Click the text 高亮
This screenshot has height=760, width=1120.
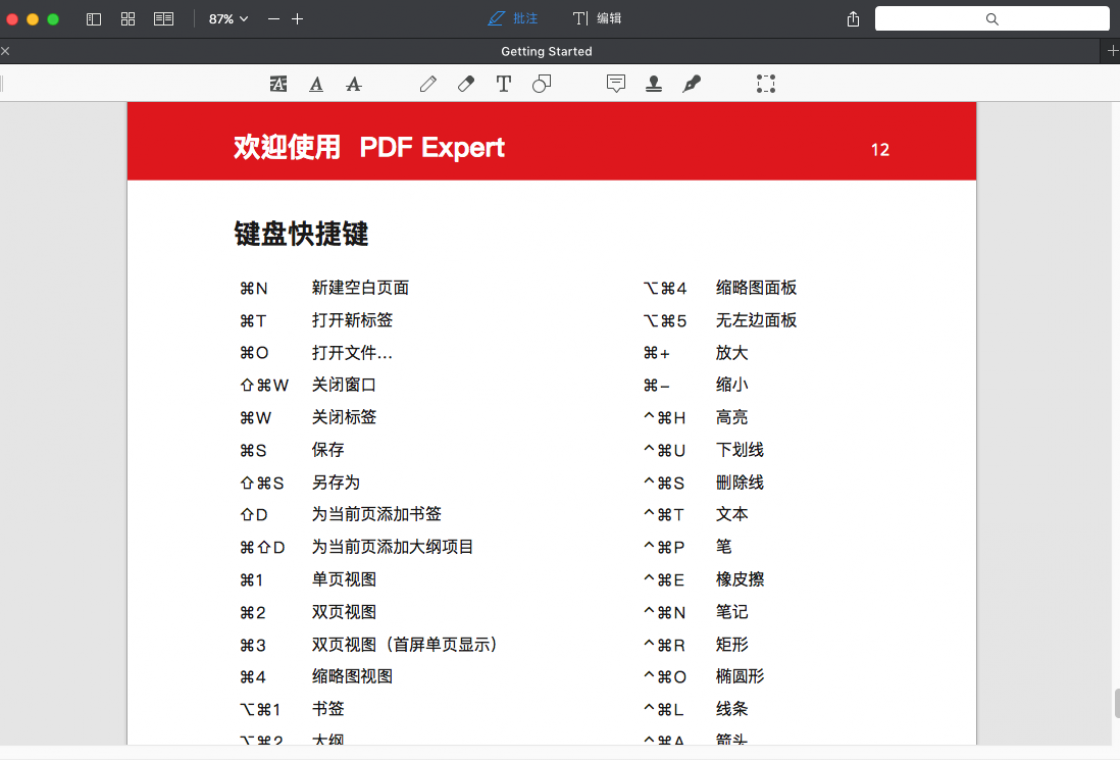(732, 417)
